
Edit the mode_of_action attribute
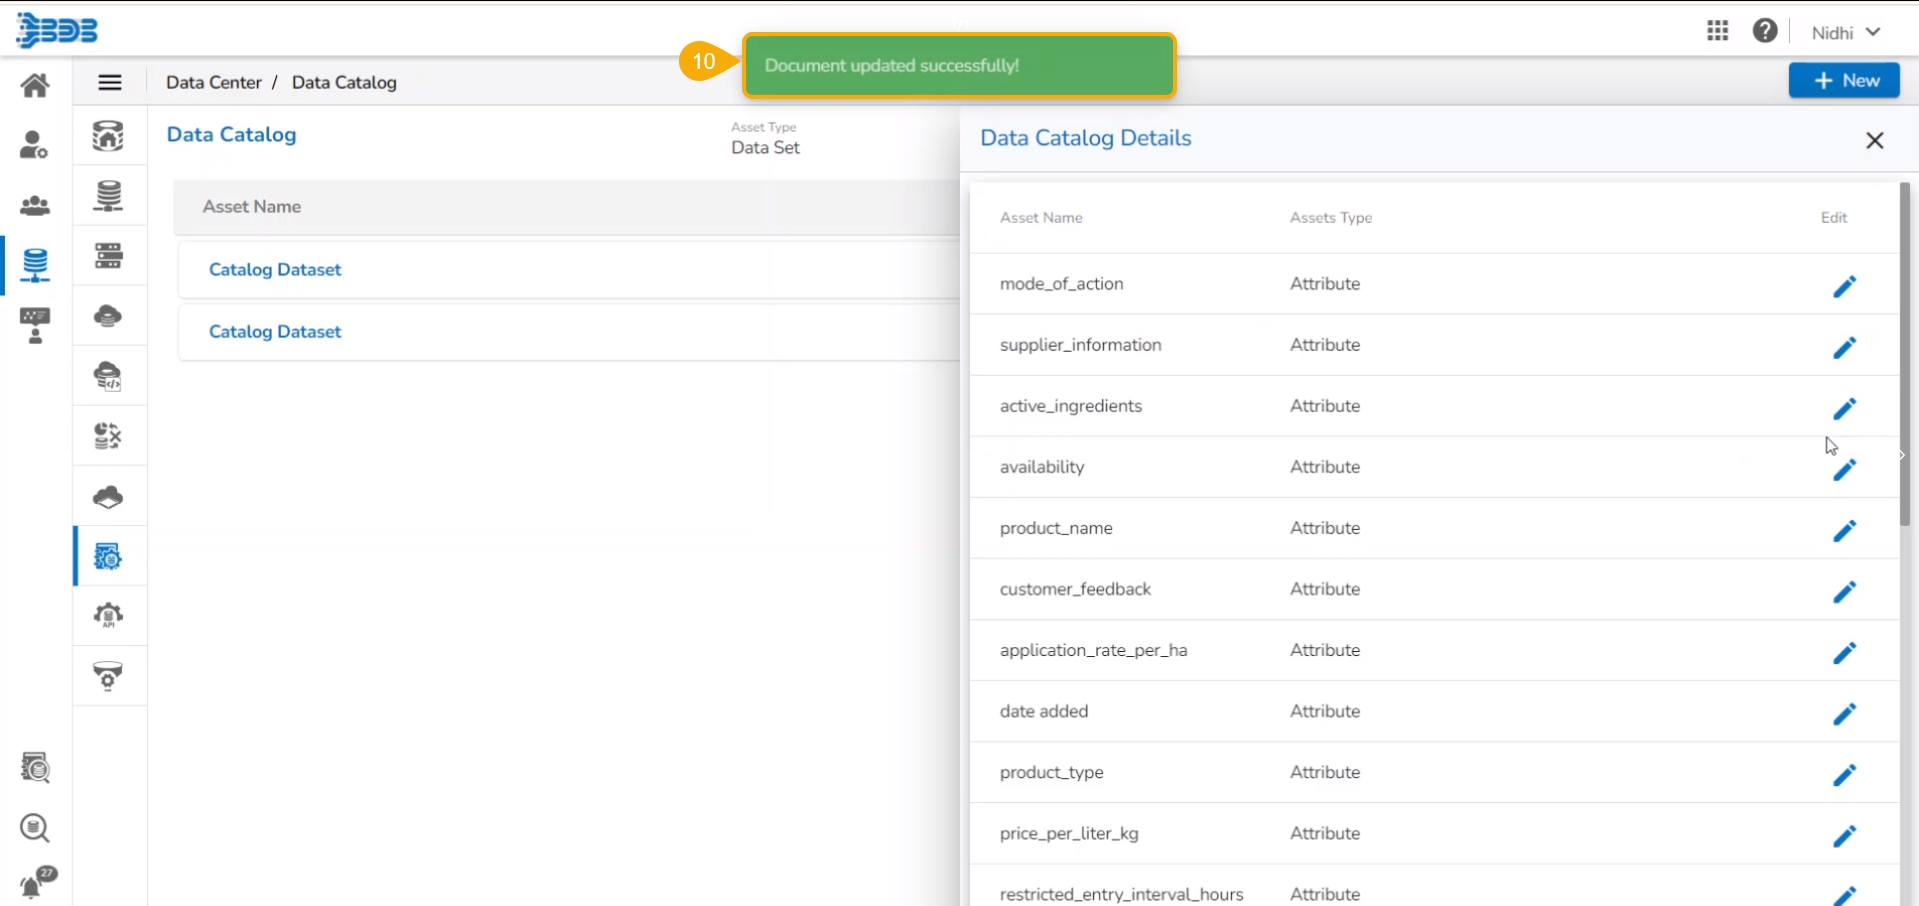1844,287
